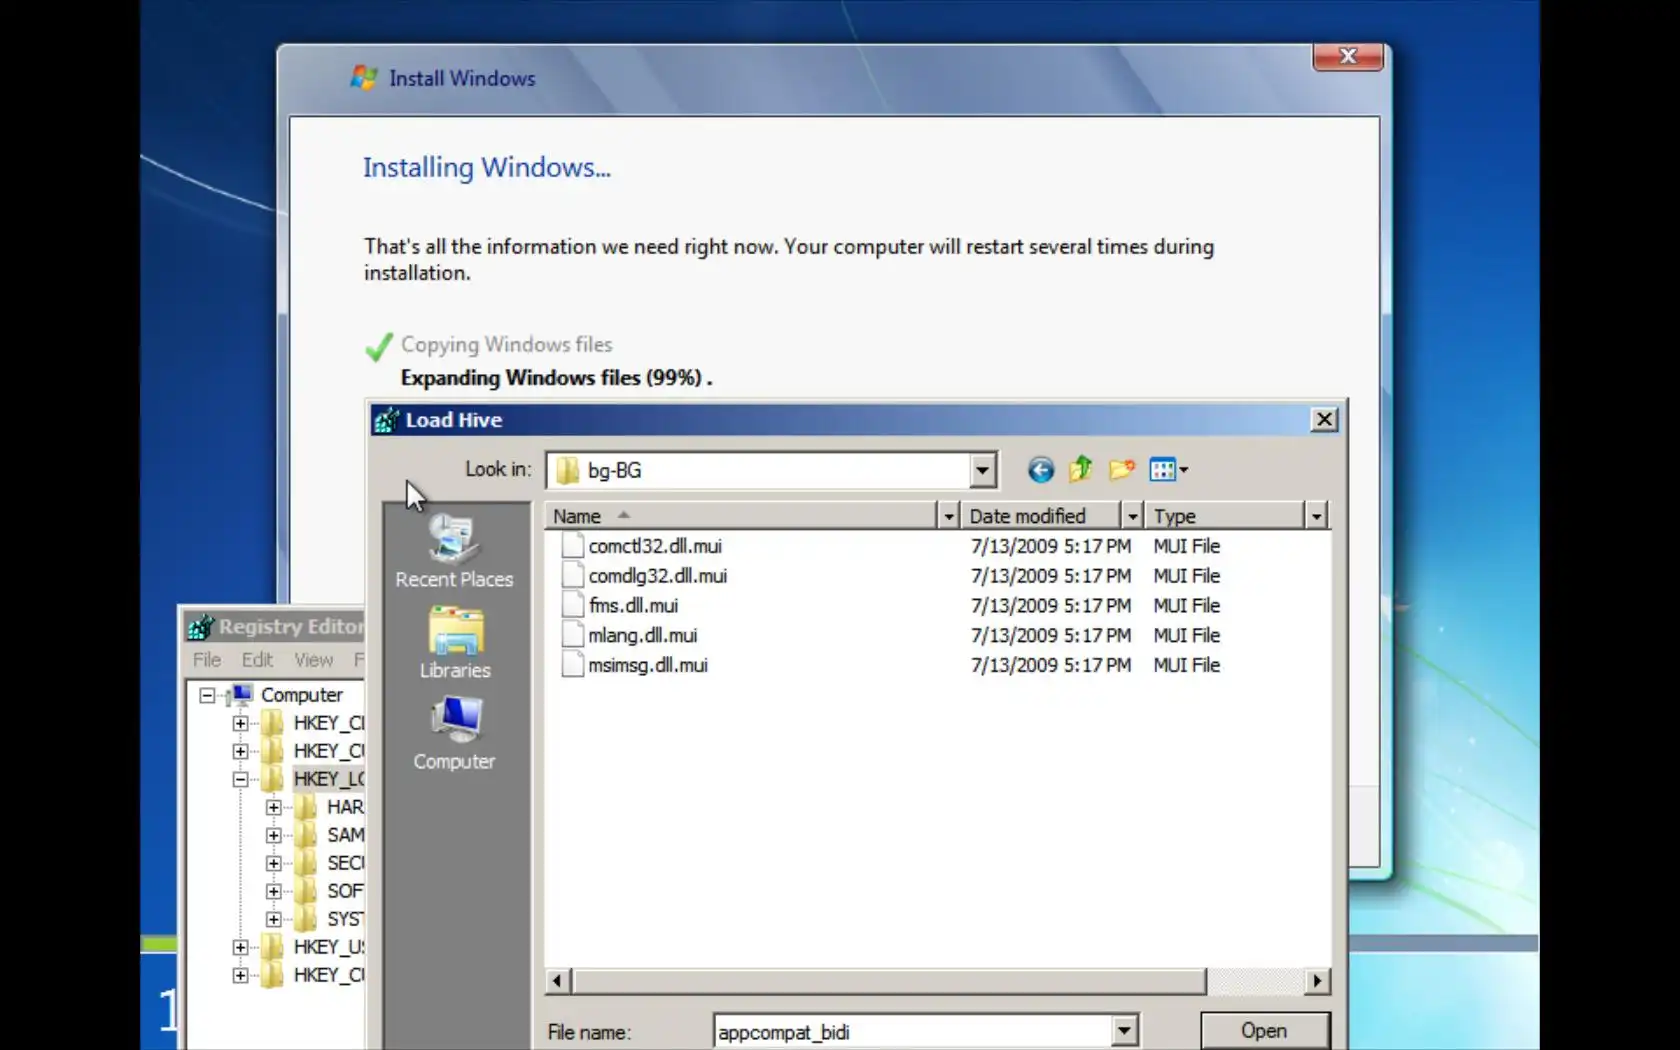The width and height of the screenshot is (1680, 1050).
Task: Open the Date modified column dropdown arrow
Action: [1132, 516]
